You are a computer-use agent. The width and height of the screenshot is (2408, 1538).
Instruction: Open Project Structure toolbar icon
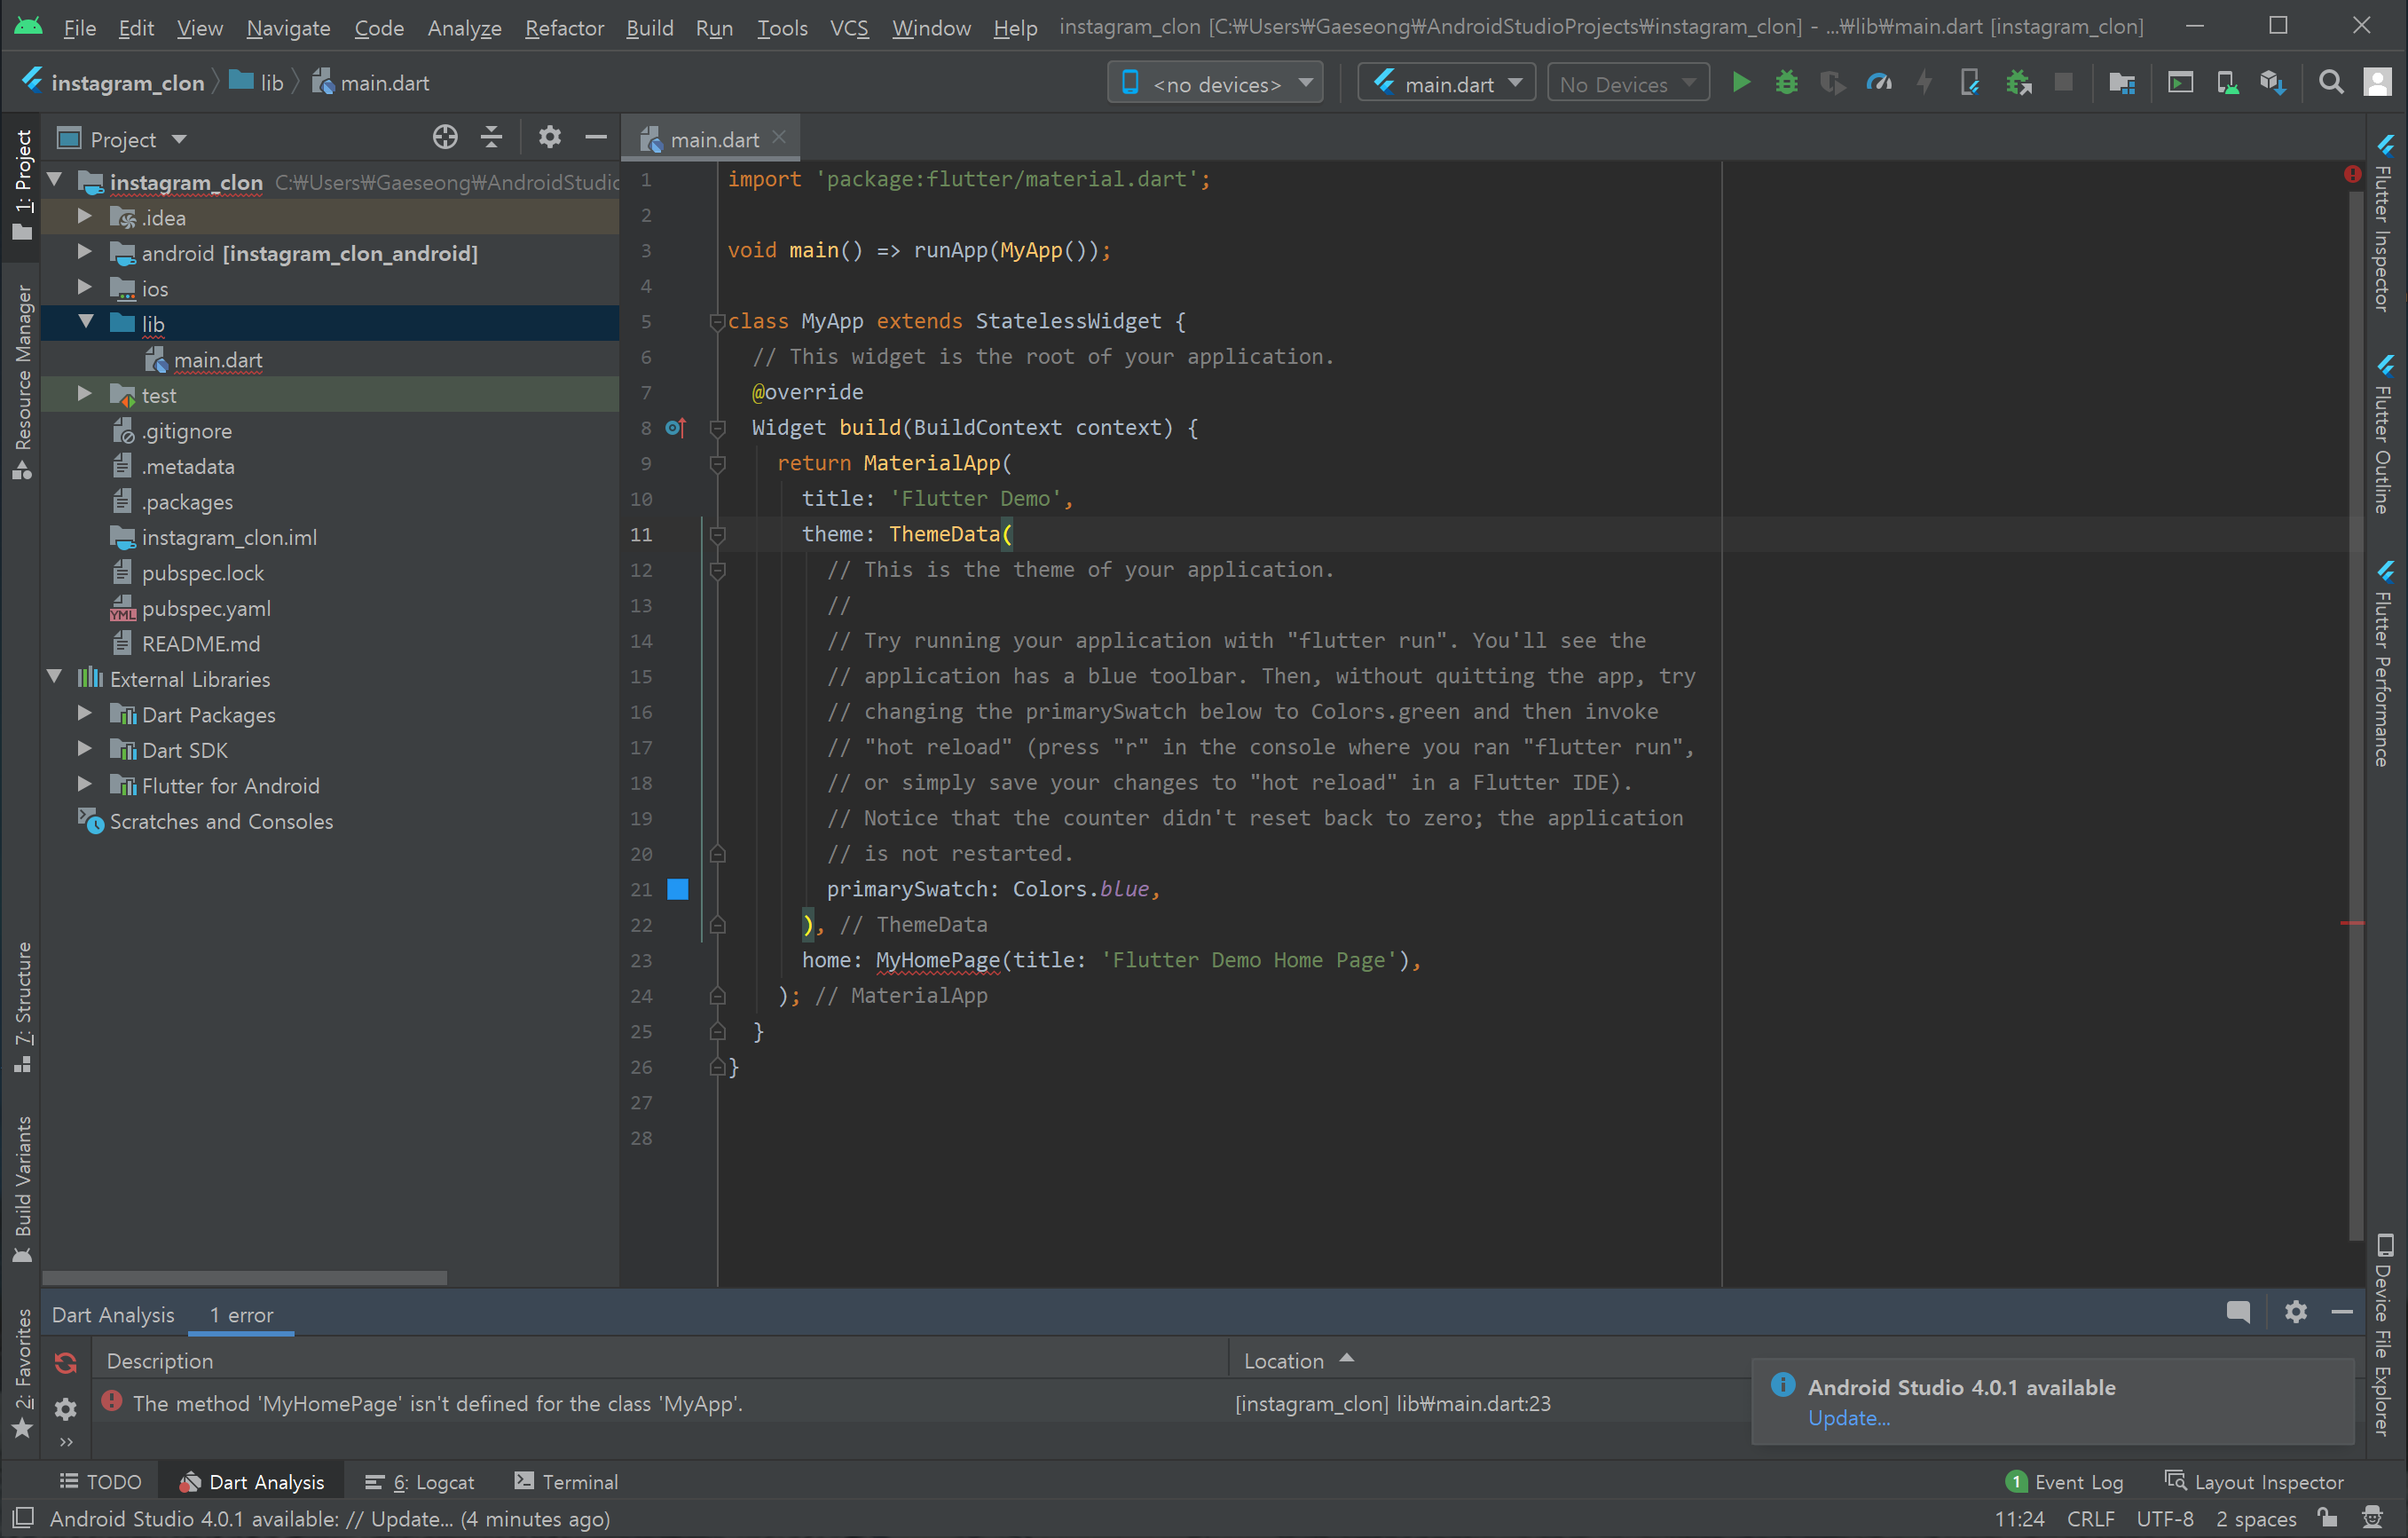point(2121,83)
